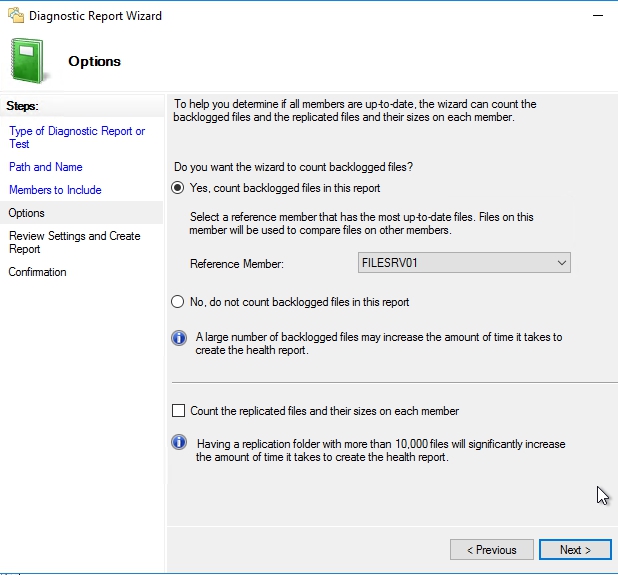This screenshot has height=575, width=618.
Task: Go back with the Previous button
Action: 491,550
